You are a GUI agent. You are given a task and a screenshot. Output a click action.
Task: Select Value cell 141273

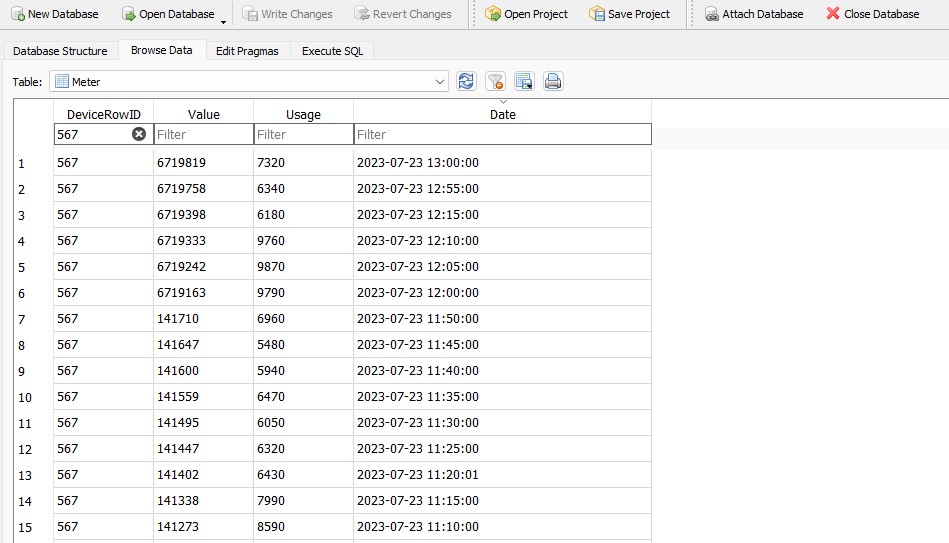pos(203,527)
